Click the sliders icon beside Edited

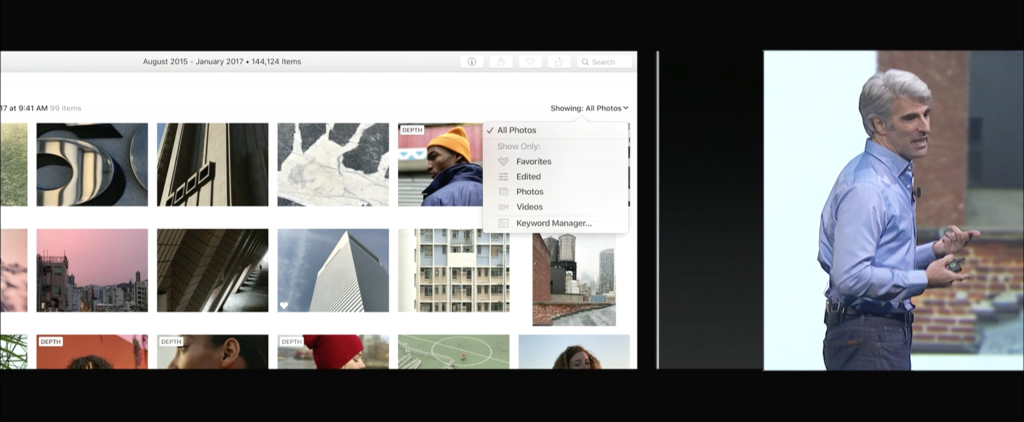[503, 177]
